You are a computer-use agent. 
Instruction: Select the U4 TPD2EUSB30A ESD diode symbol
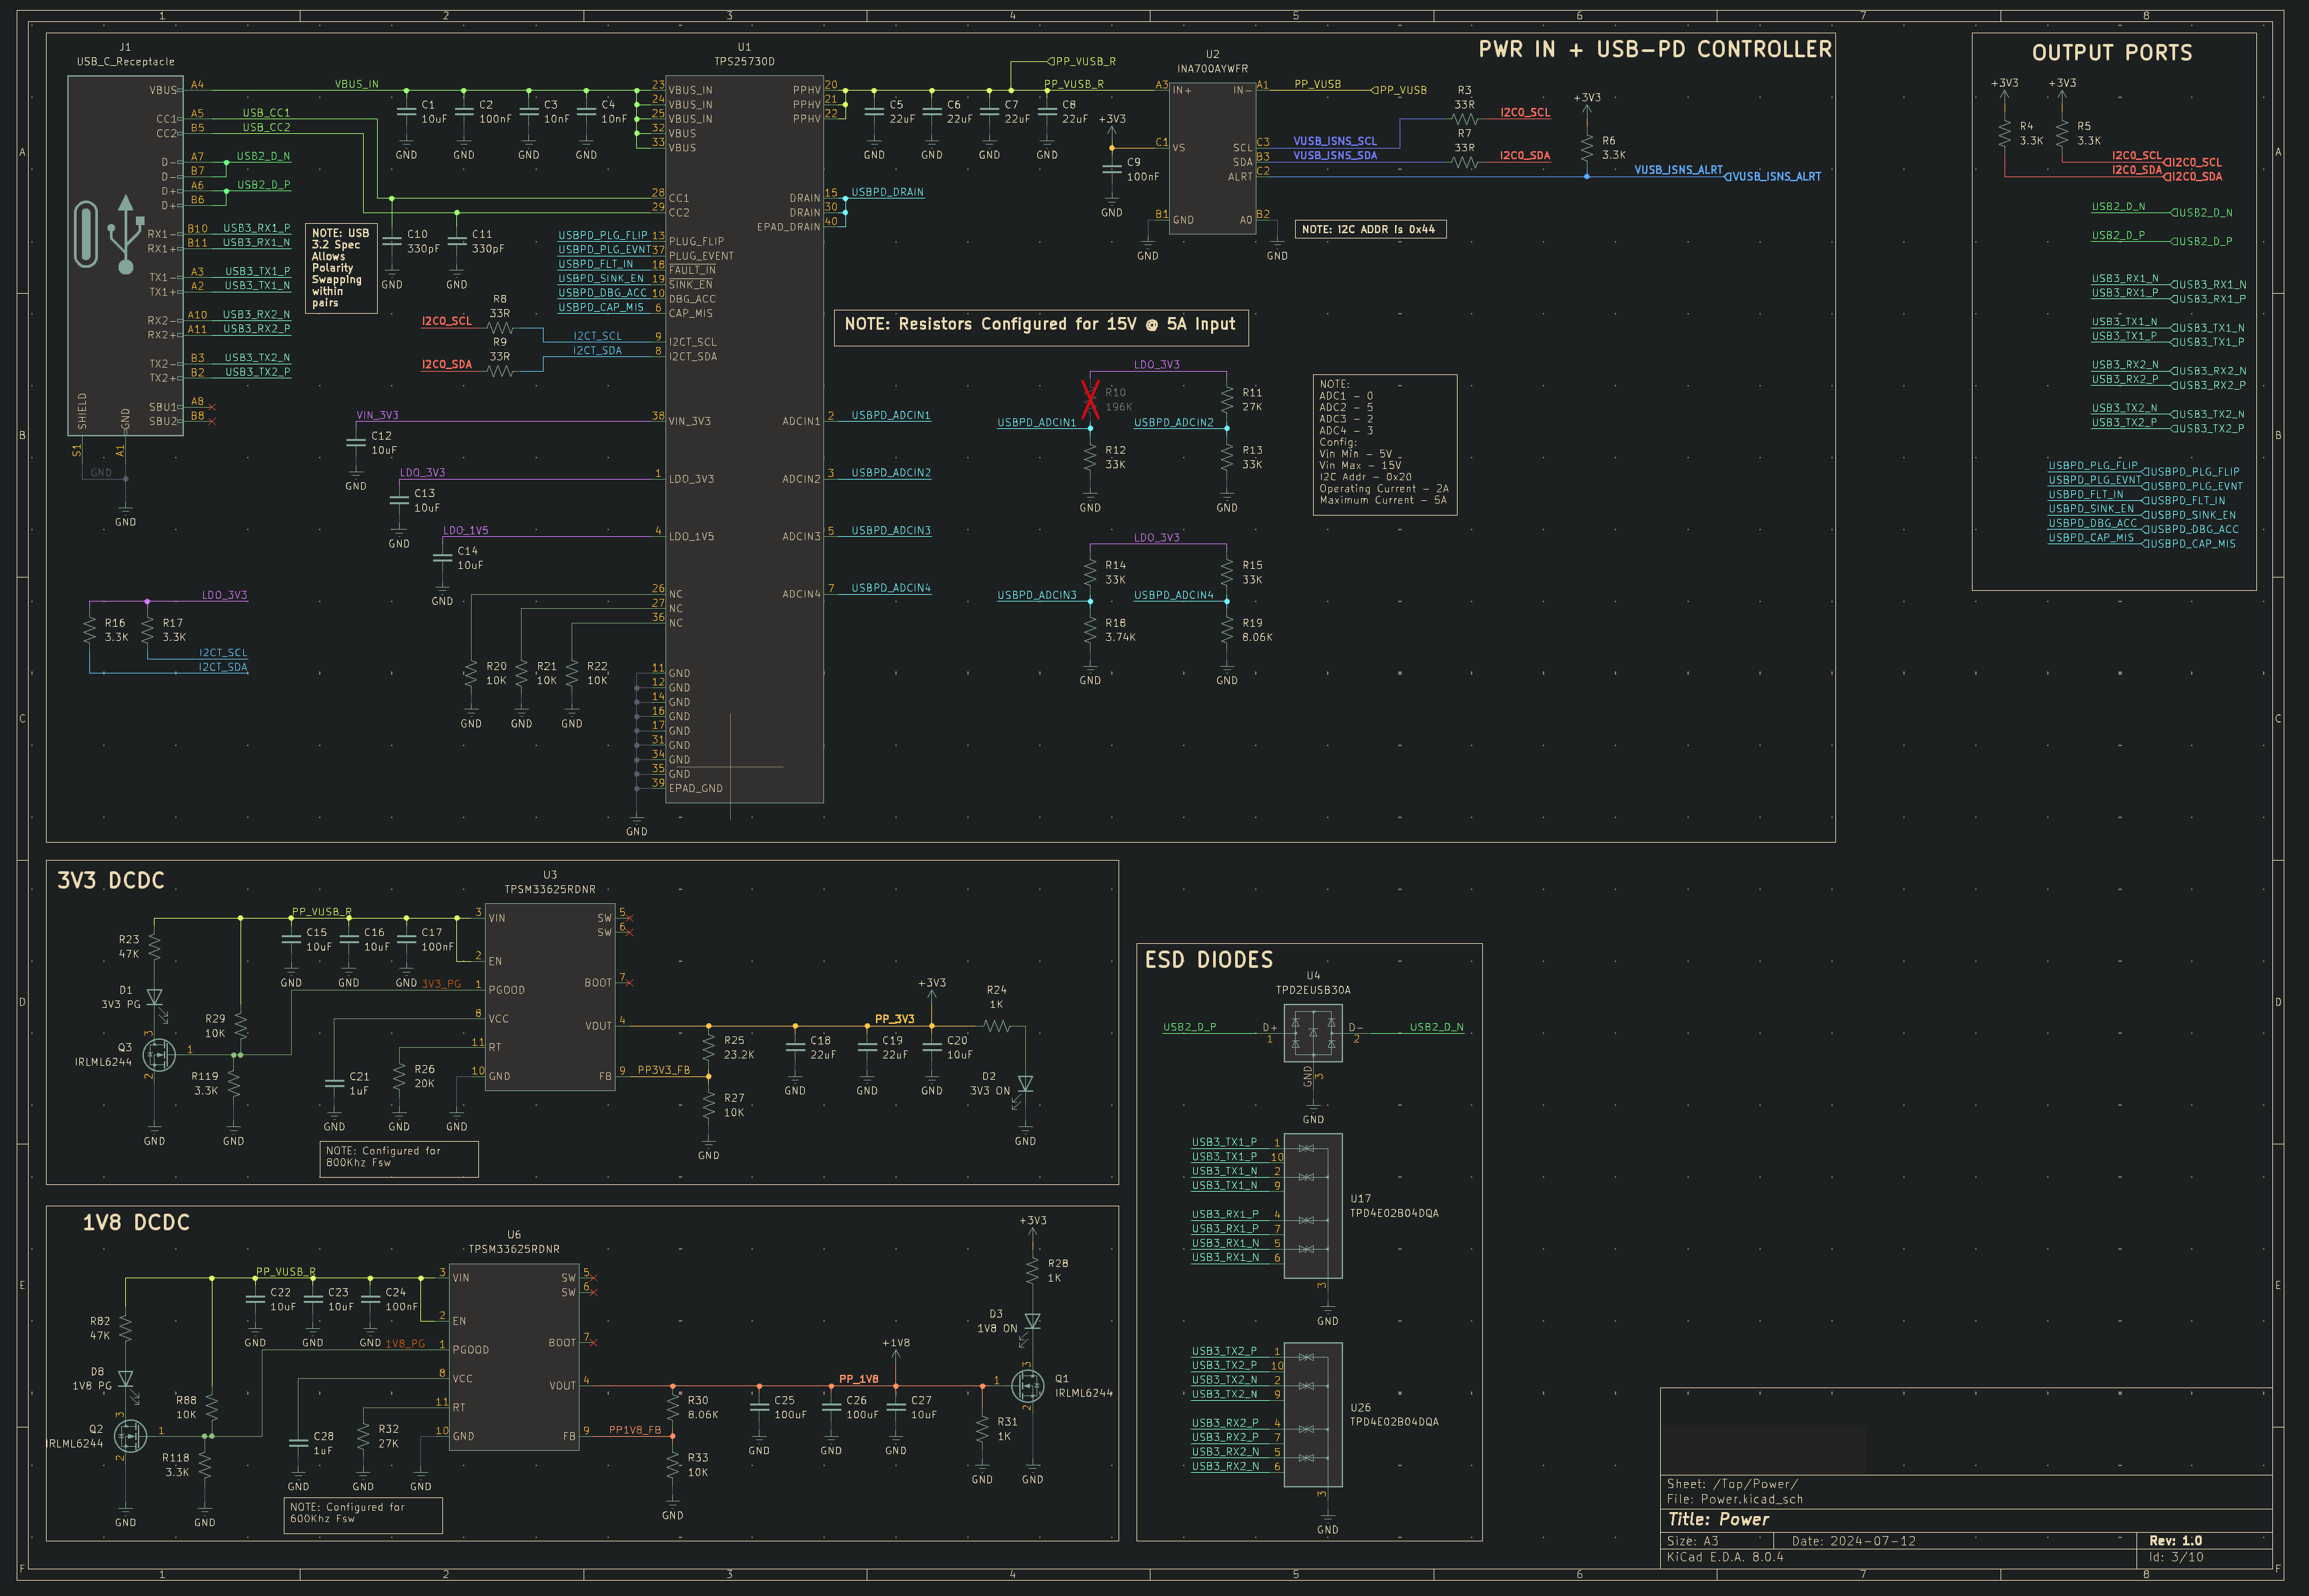[1313, 1033]
